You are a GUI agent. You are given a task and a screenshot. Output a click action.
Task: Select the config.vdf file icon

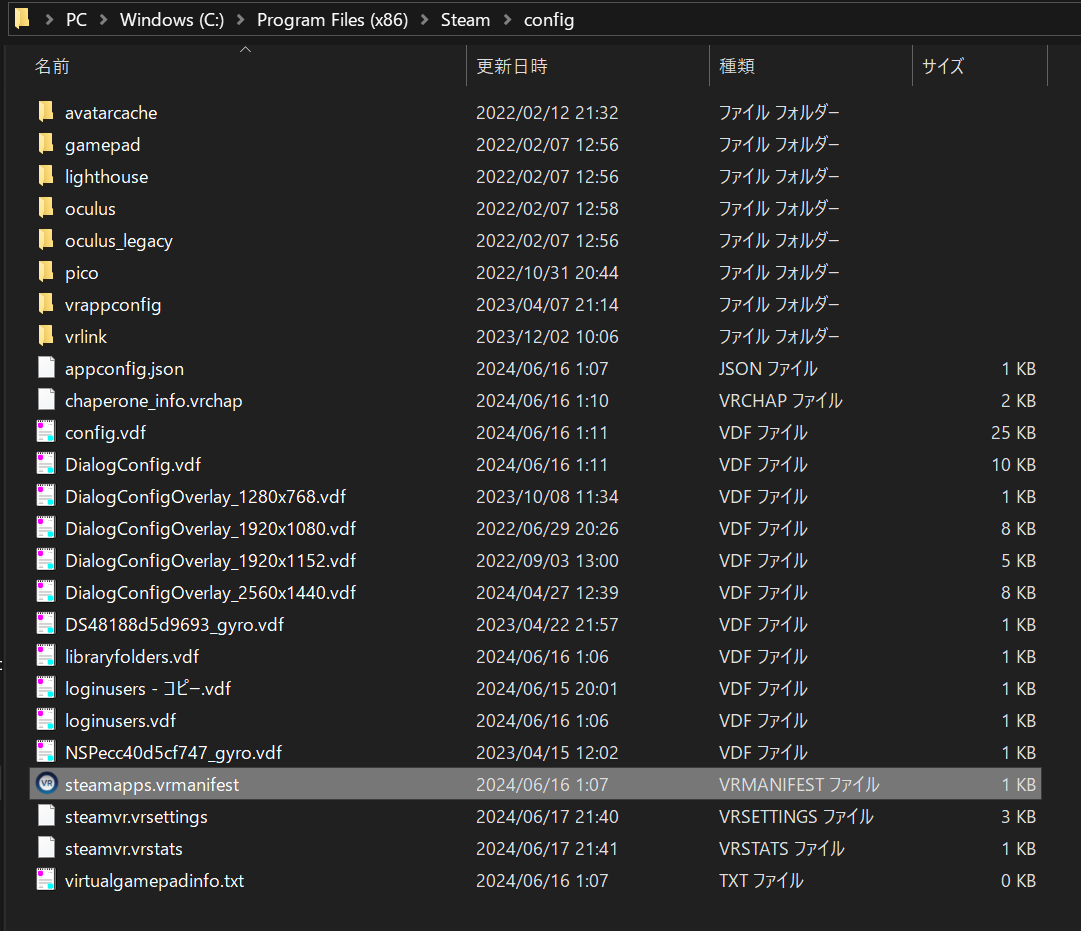click(x=46, y=432)
